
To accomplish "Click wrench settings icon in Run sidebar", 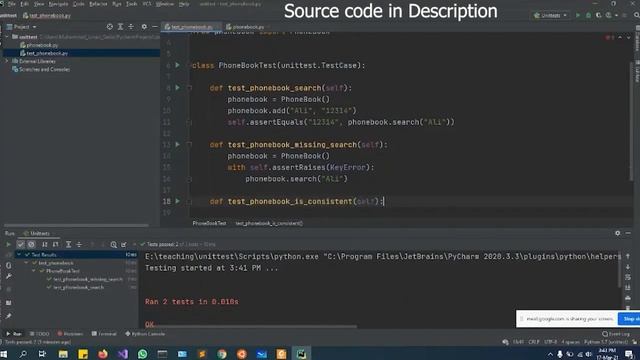I will tap(9, 276).
